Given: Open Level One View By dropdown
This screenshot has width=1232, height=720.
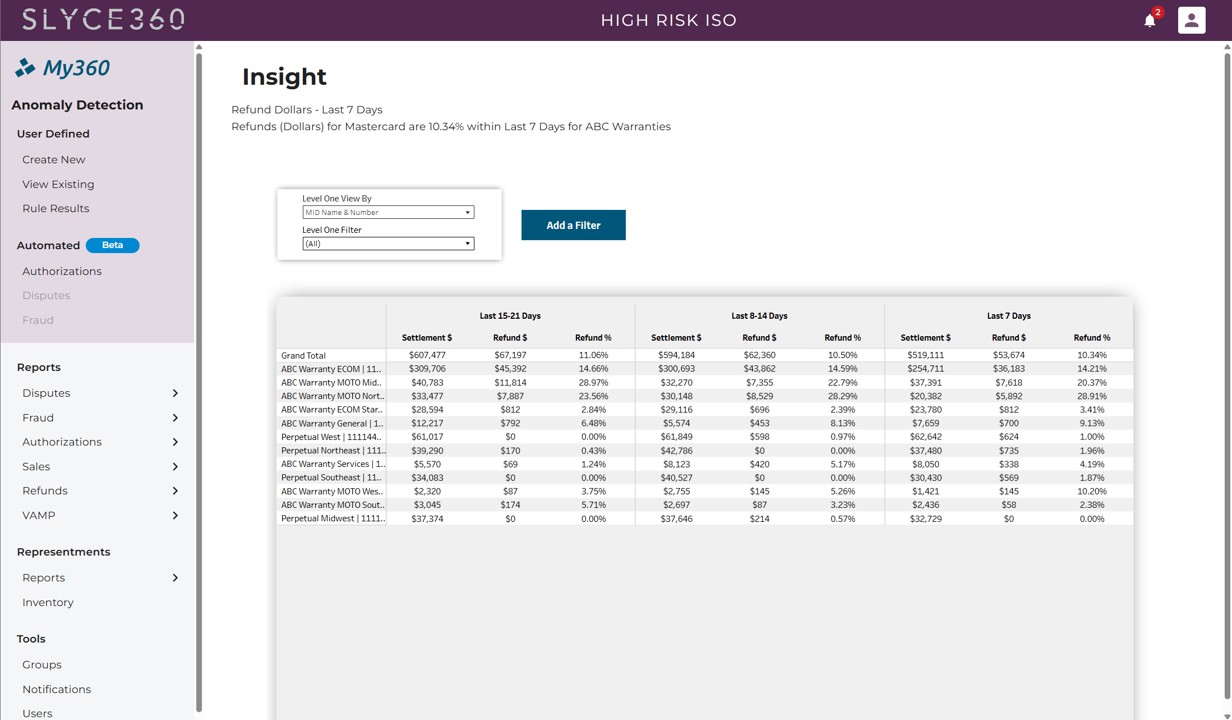Looking at the screenshot, I should [388, 212].
